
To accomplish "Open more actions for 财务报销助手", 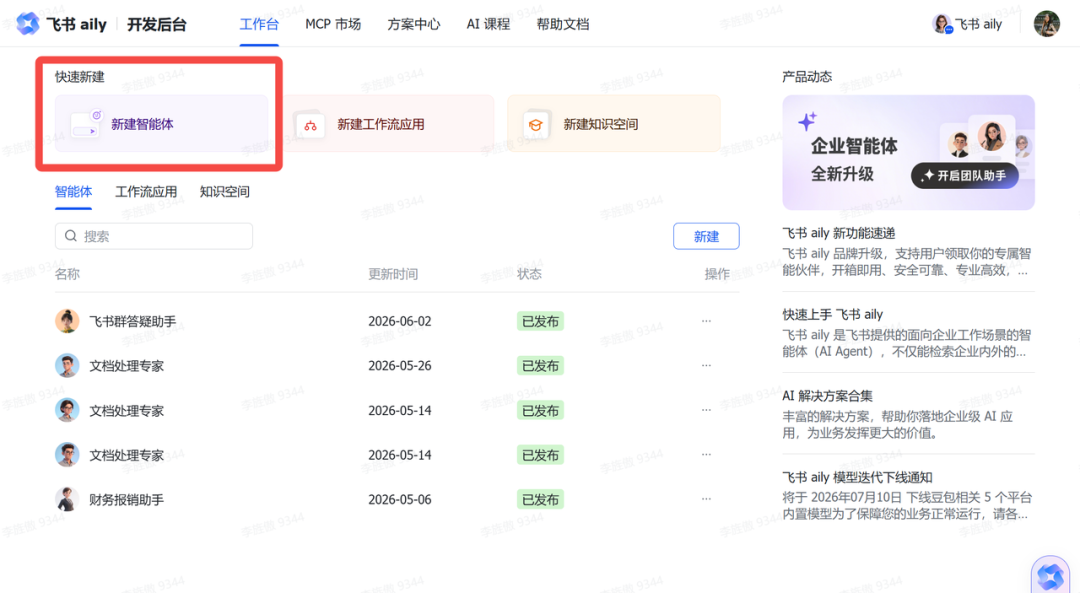I will [x=706, y=499].
